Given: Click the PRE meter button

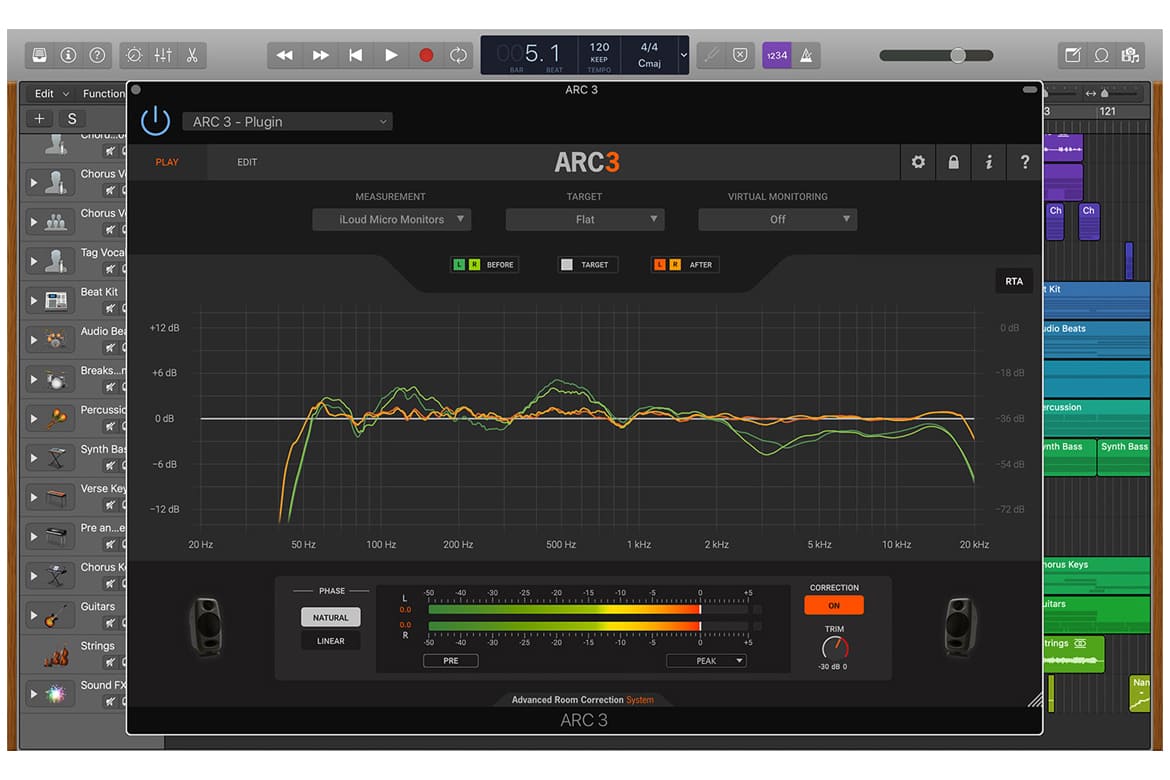Looking at the screenshot, I should point(451,661).
